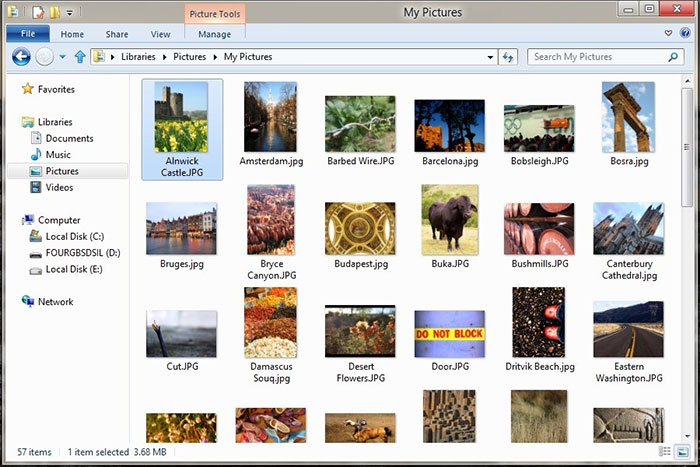Click the Back navigation arrow
This screenshot has height=467, width=700.
(x=20, y=57)
